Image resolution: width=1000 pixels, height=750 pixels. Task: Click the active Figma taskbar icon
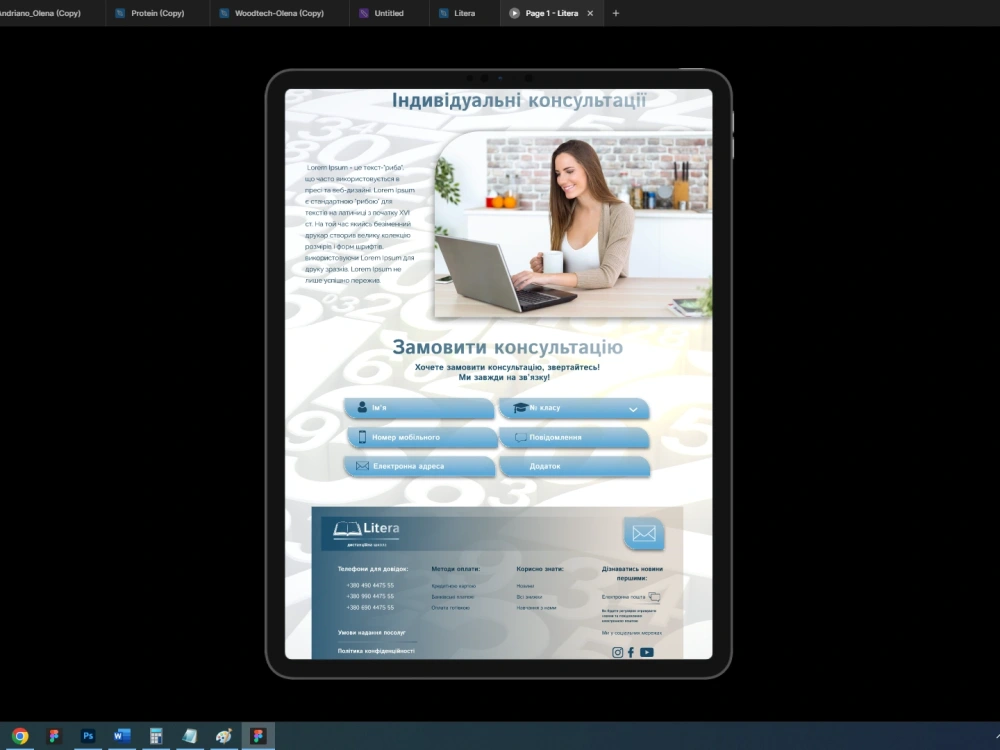tap(258, 736)
